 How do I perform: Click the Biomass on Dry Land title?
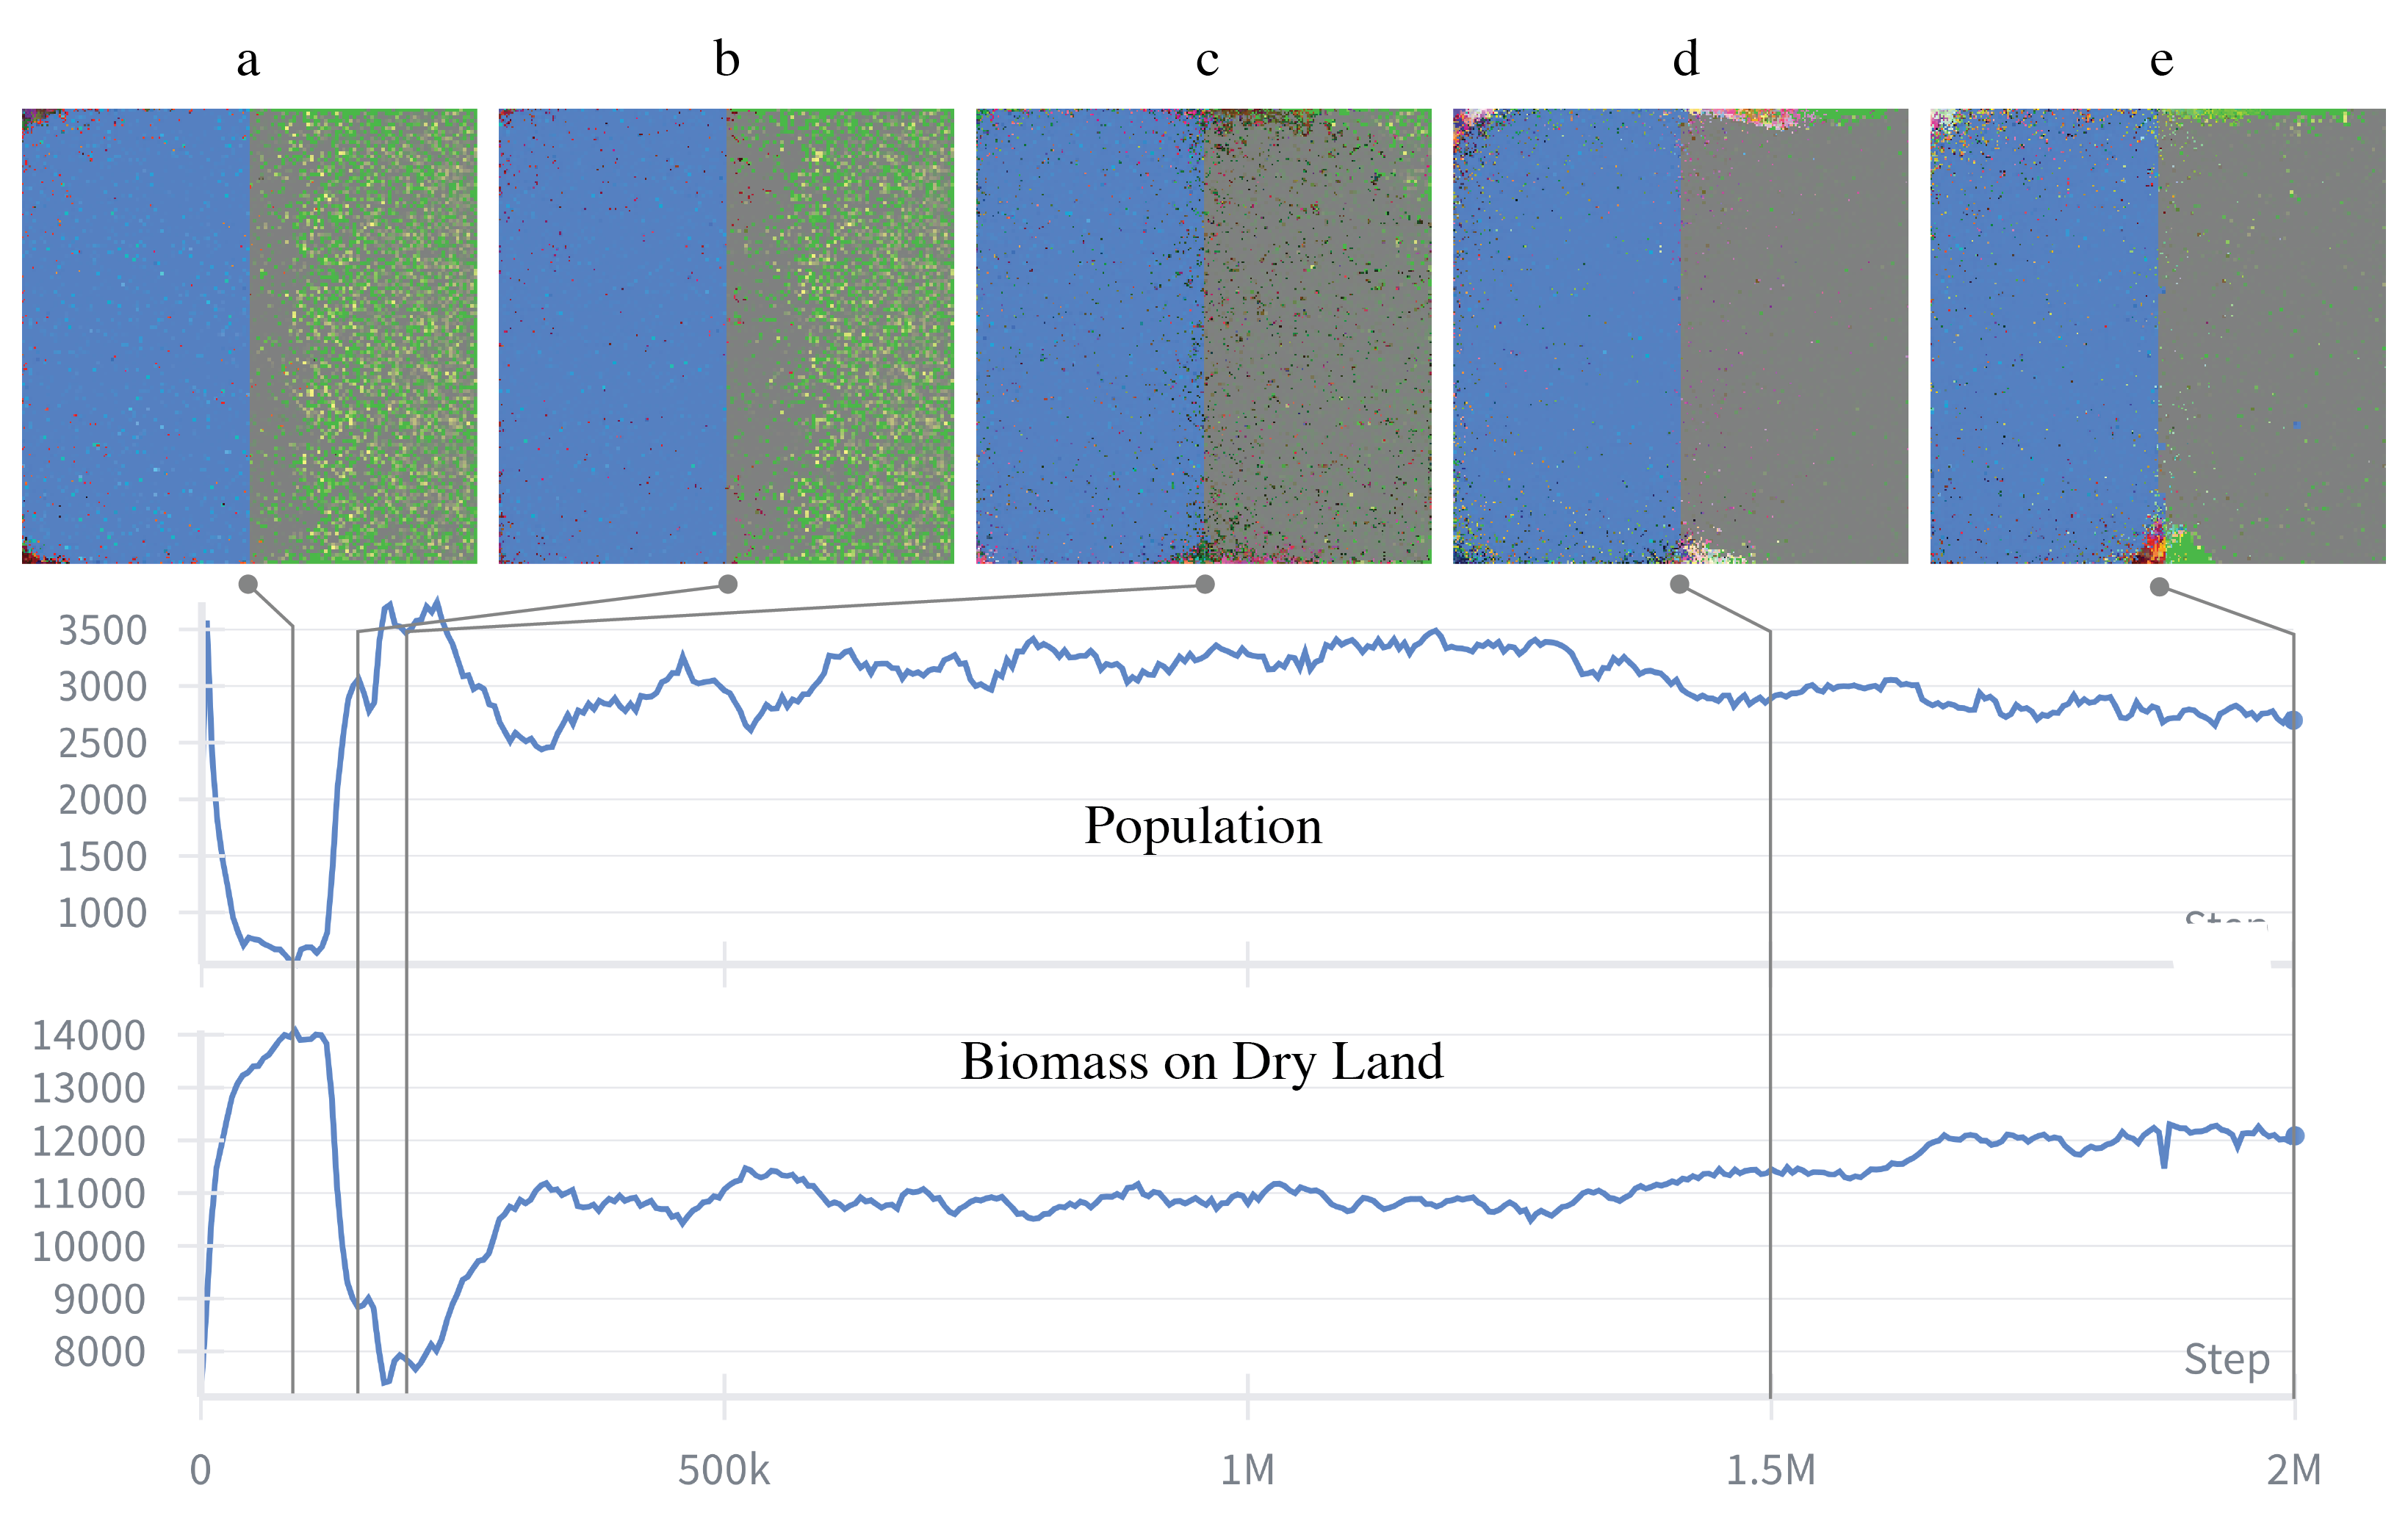1202,1062
